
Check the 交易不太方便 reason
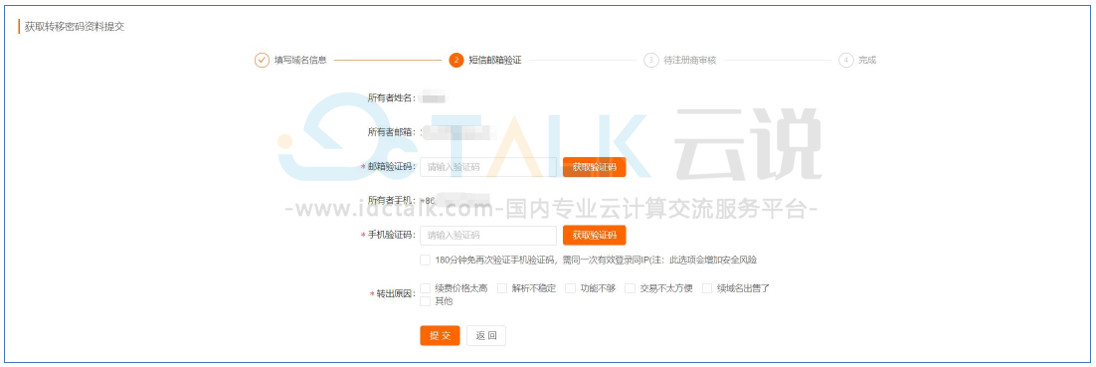[x=630, y=288]
